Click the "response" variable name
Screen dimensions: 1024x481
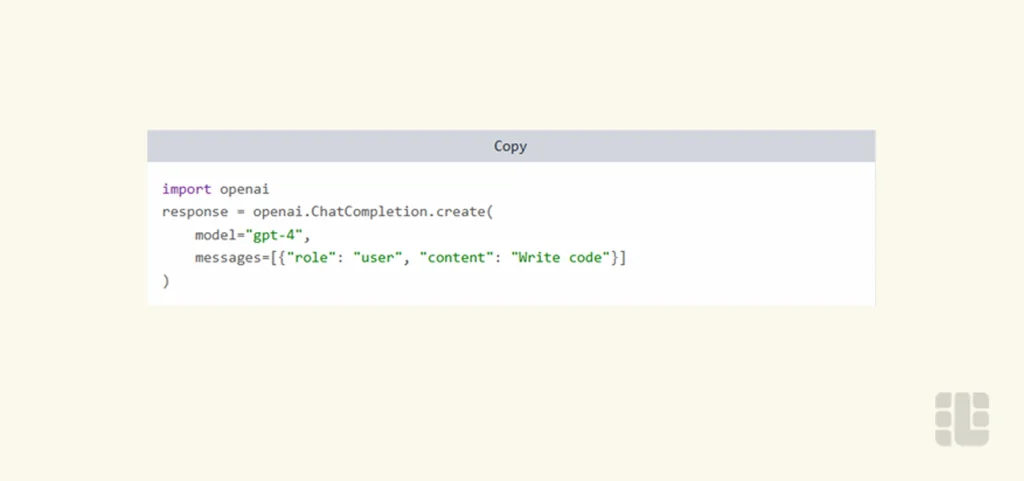coord(194,212)
